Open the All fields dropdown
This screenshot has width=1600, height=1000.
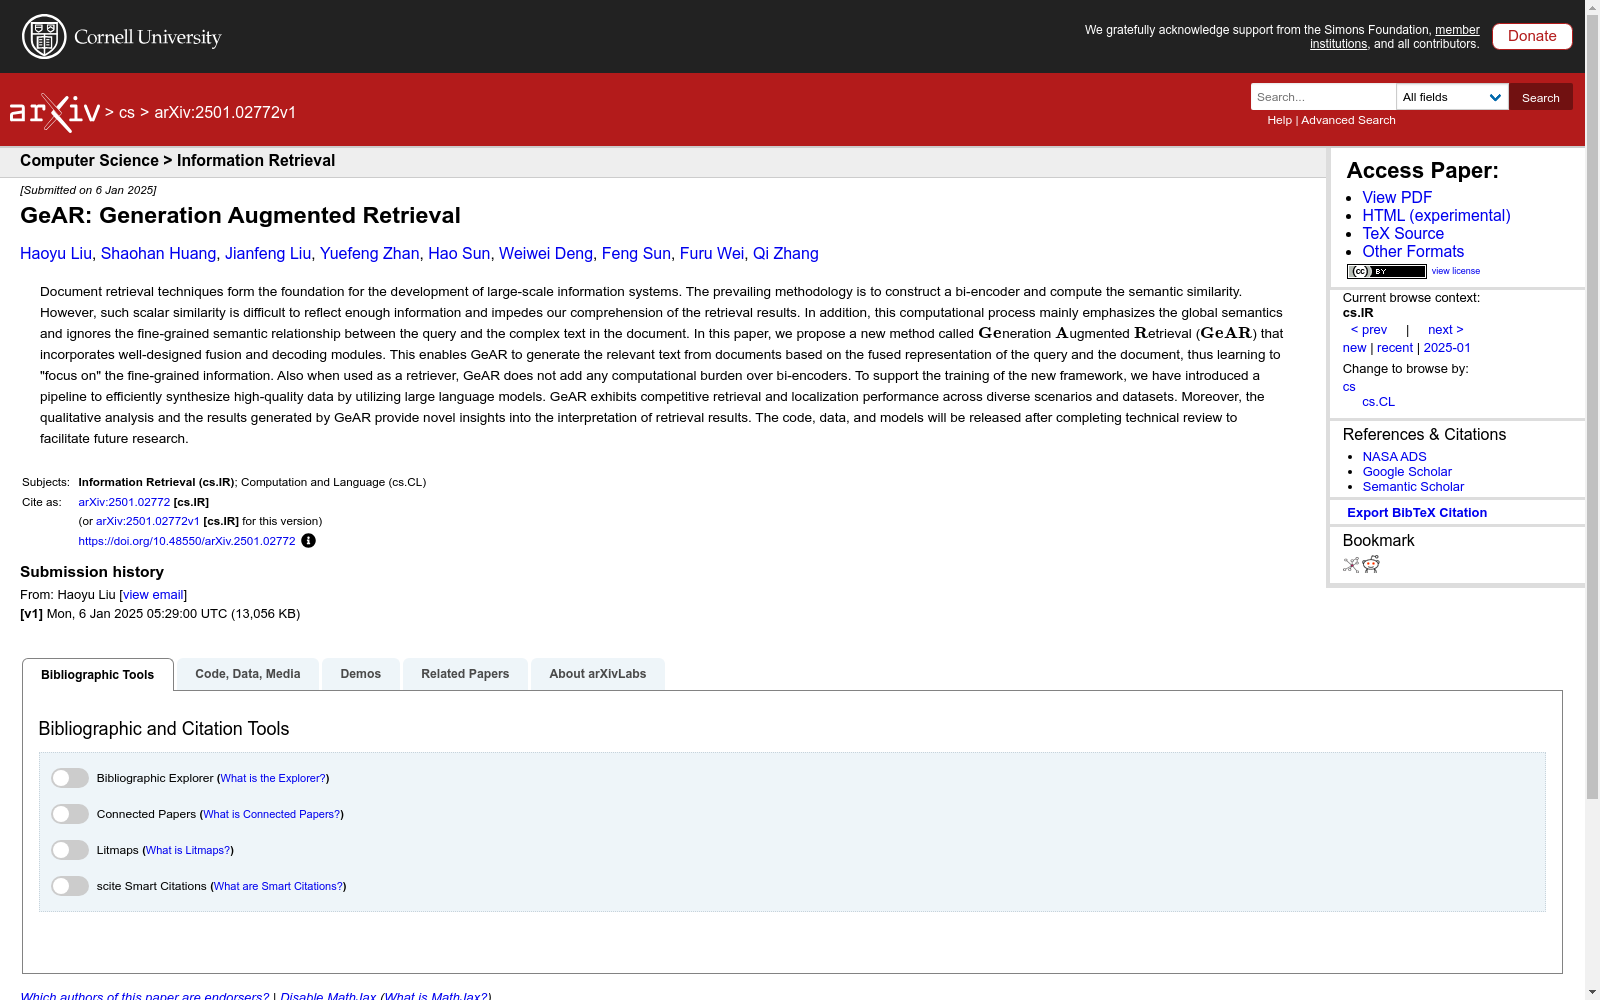tap(1452, 97)
